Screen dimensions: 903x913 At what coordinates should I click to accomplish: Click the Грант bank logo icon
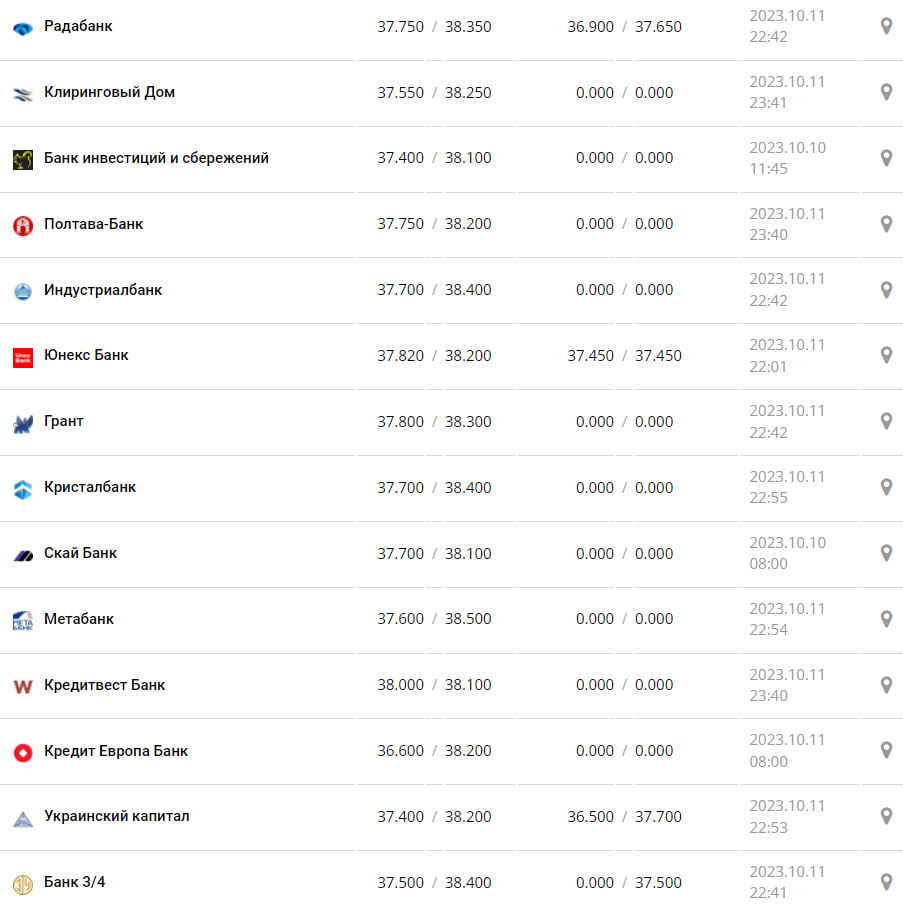coord(23,423)
